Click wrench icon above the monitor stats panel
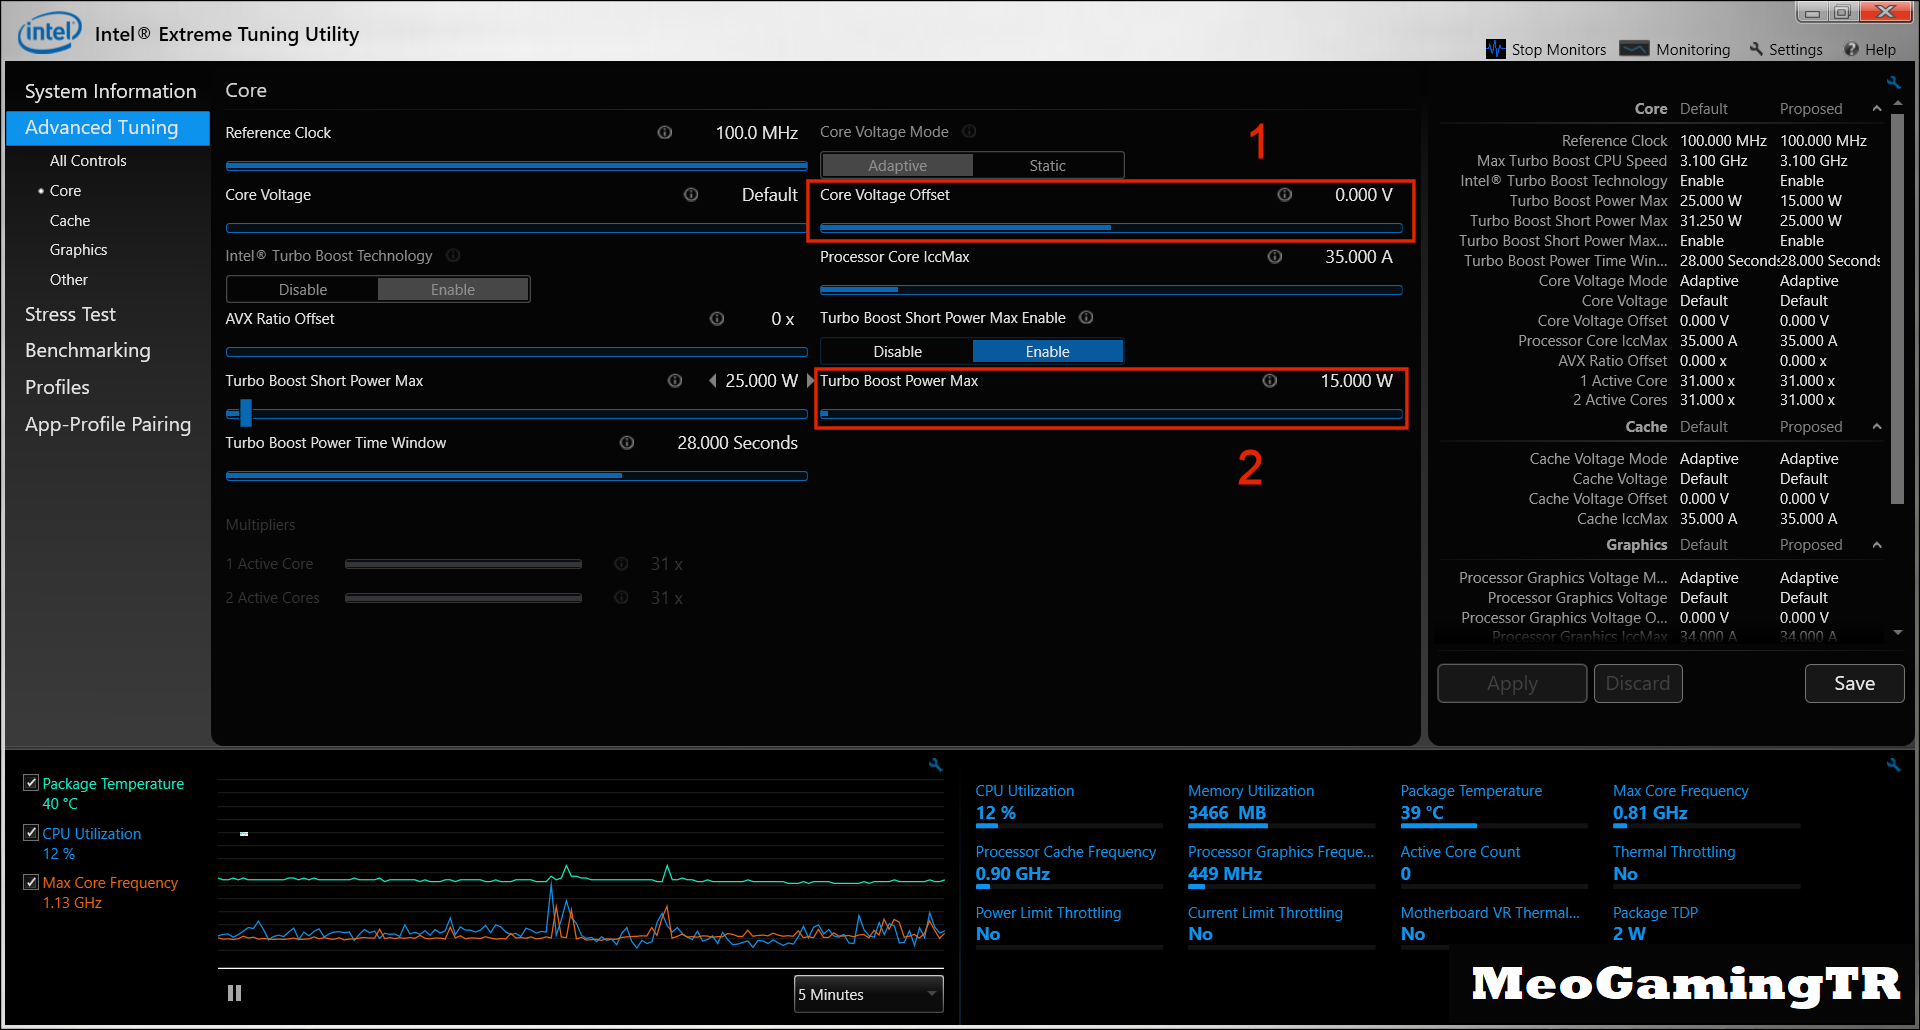 pos(1893,765)
